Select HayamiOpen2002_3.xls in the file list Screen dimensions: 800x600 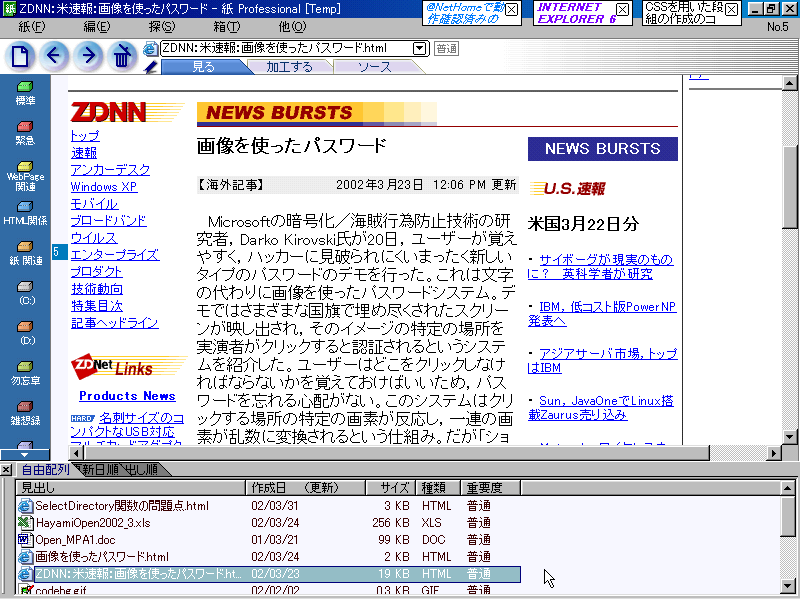point(92,523)
